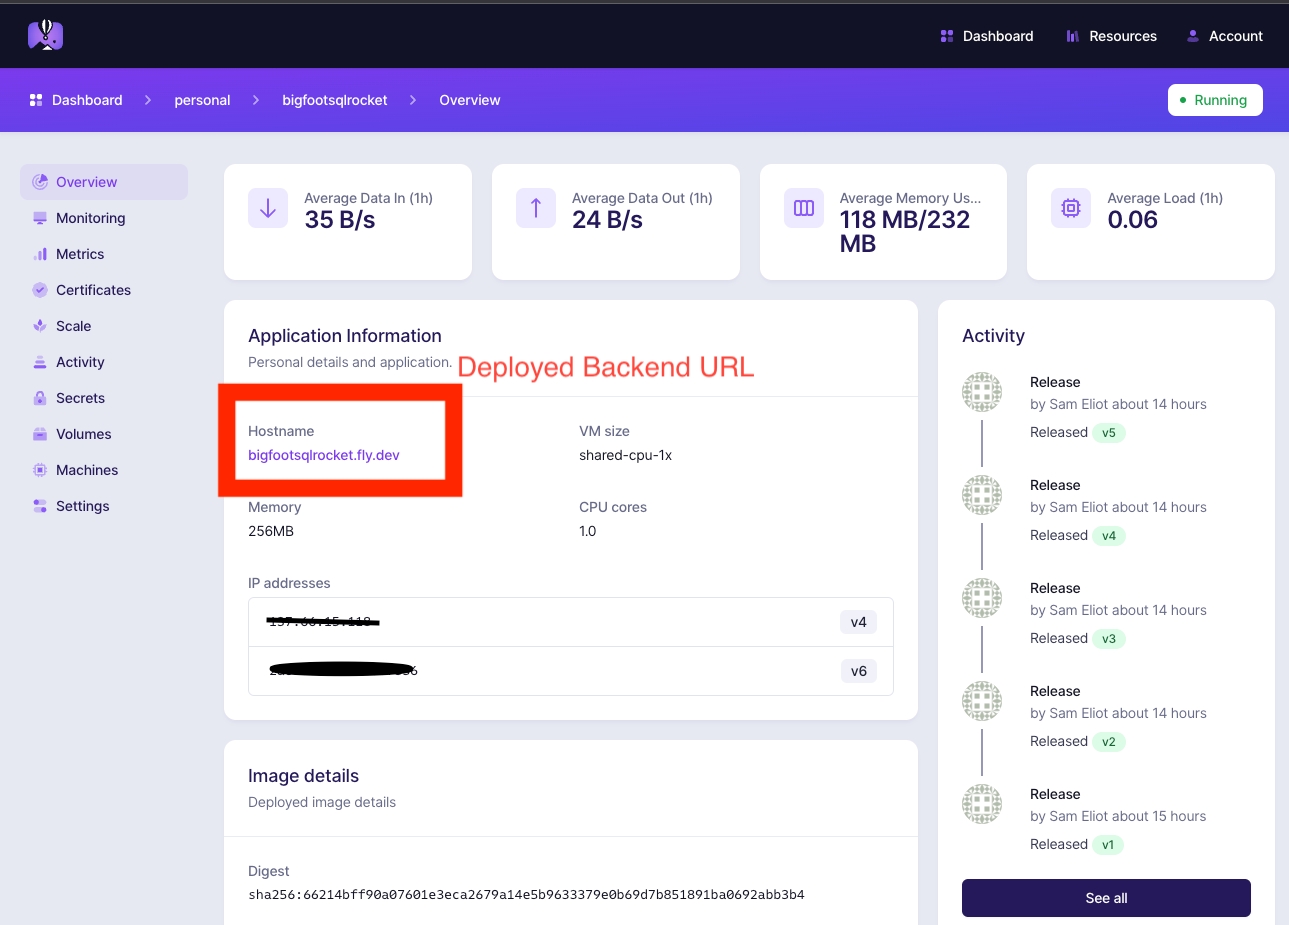This screenshot has height=925, width=1289.
Task: Click the Average Load CPU icon
Action: click(1071, 208)
